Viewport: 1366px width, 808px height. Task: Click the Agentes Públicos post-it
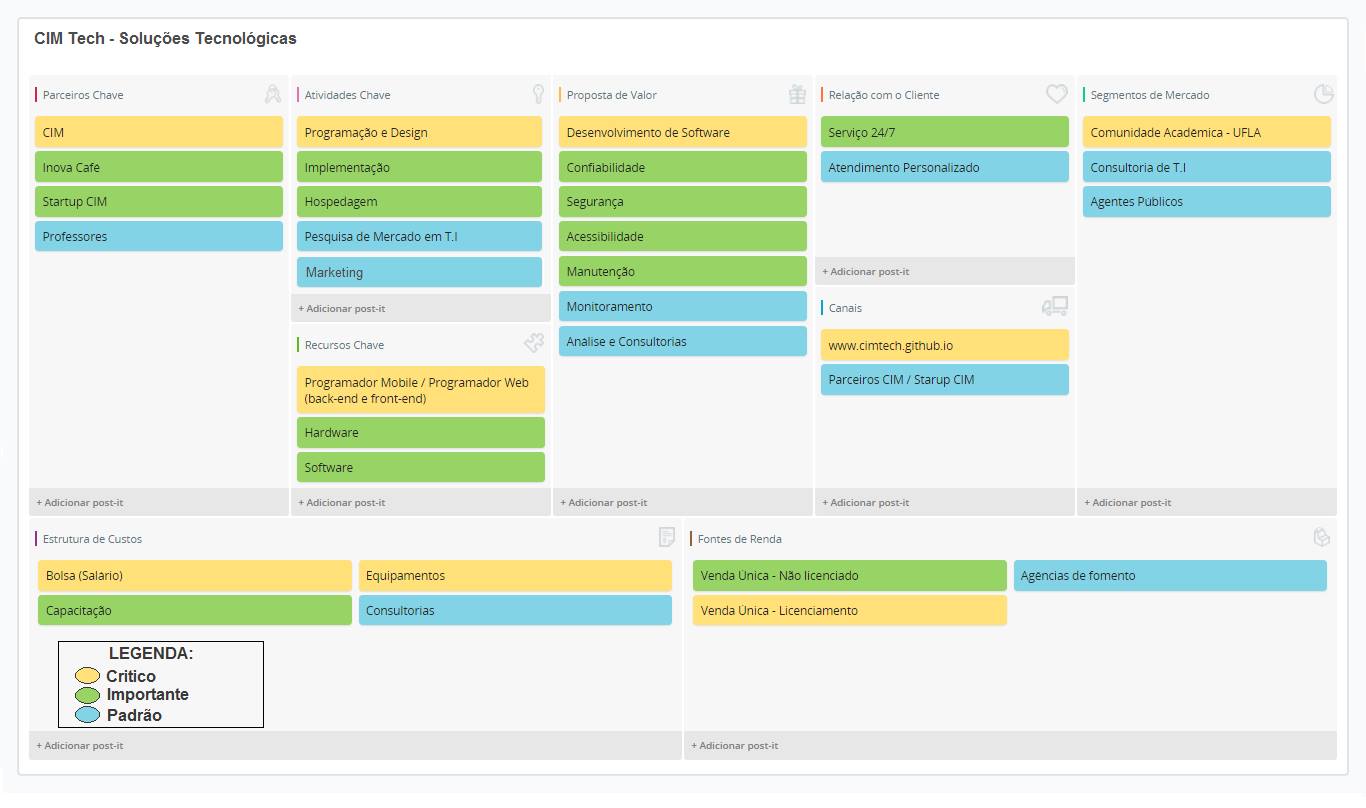[1207, 201]
